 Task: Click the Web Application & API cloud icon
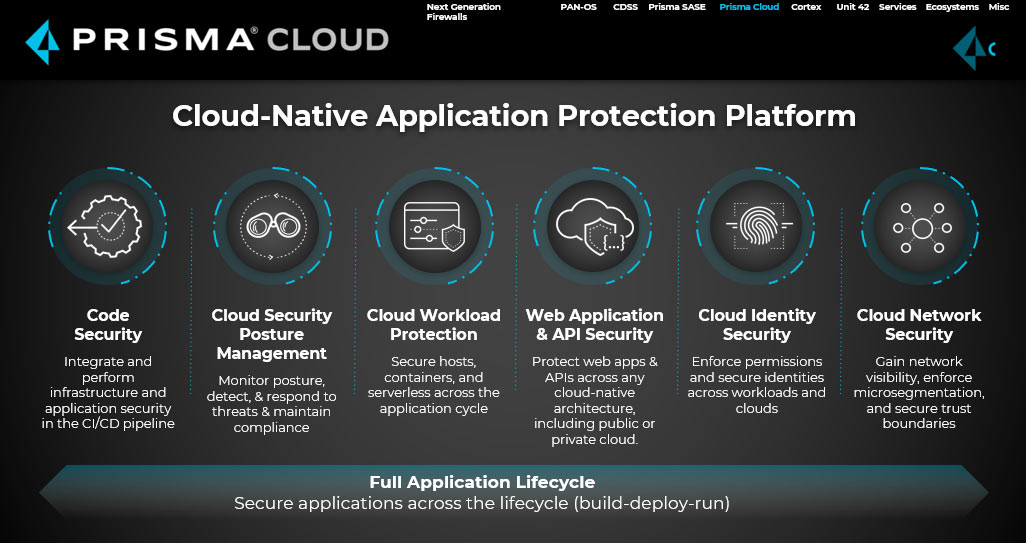[x=594, y=226]
